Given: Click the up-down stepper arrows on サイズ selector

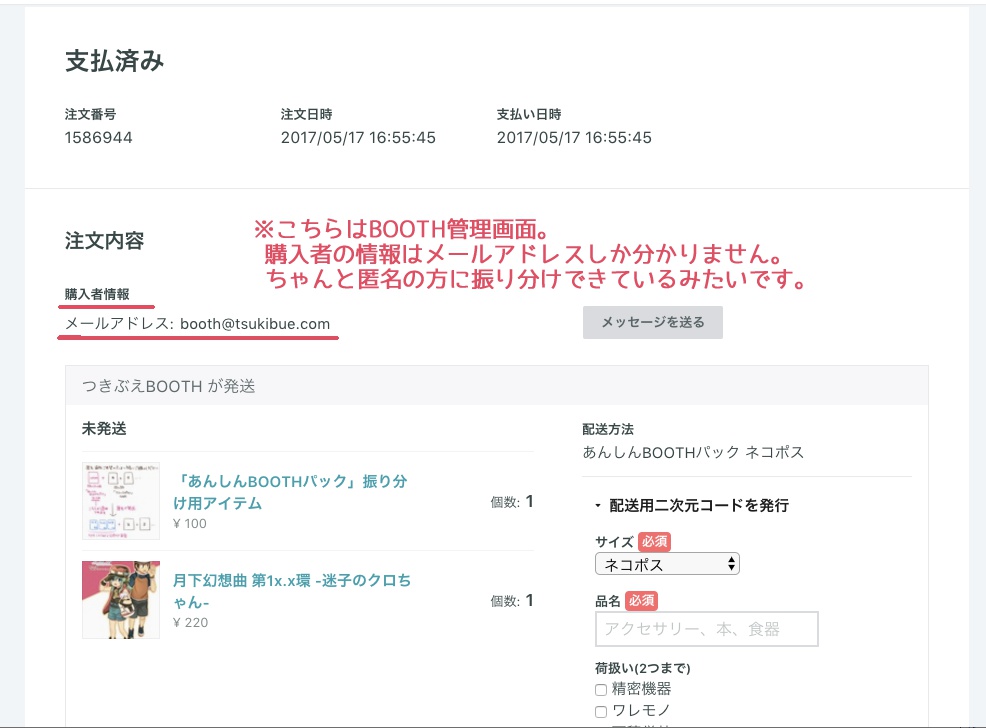Looking at the screenshot, I should coord(729,563).
